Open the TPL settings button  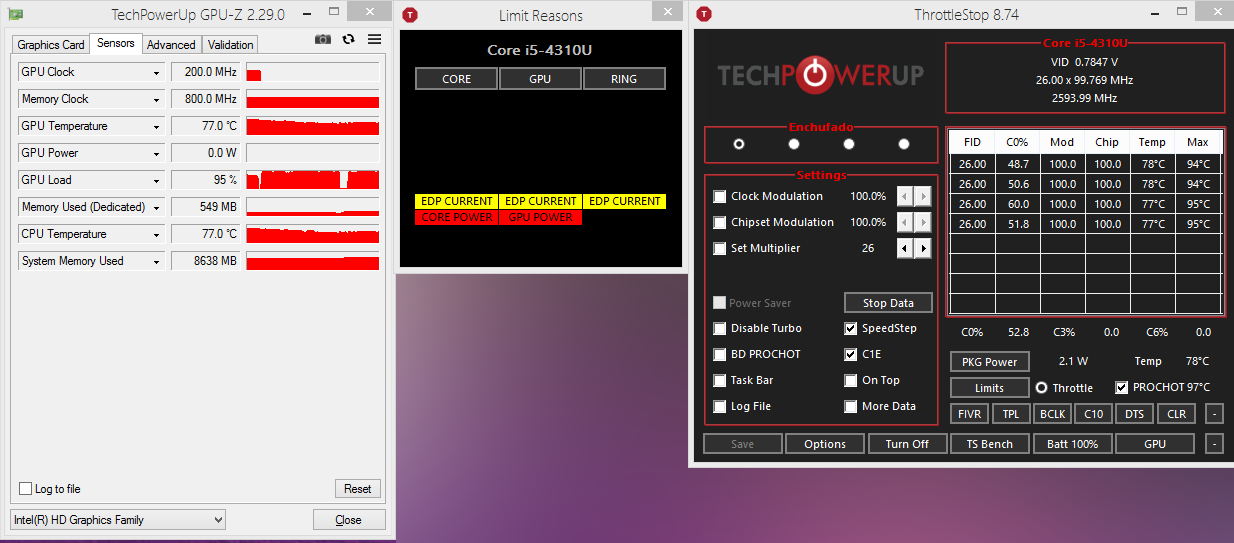point(1011,414)
